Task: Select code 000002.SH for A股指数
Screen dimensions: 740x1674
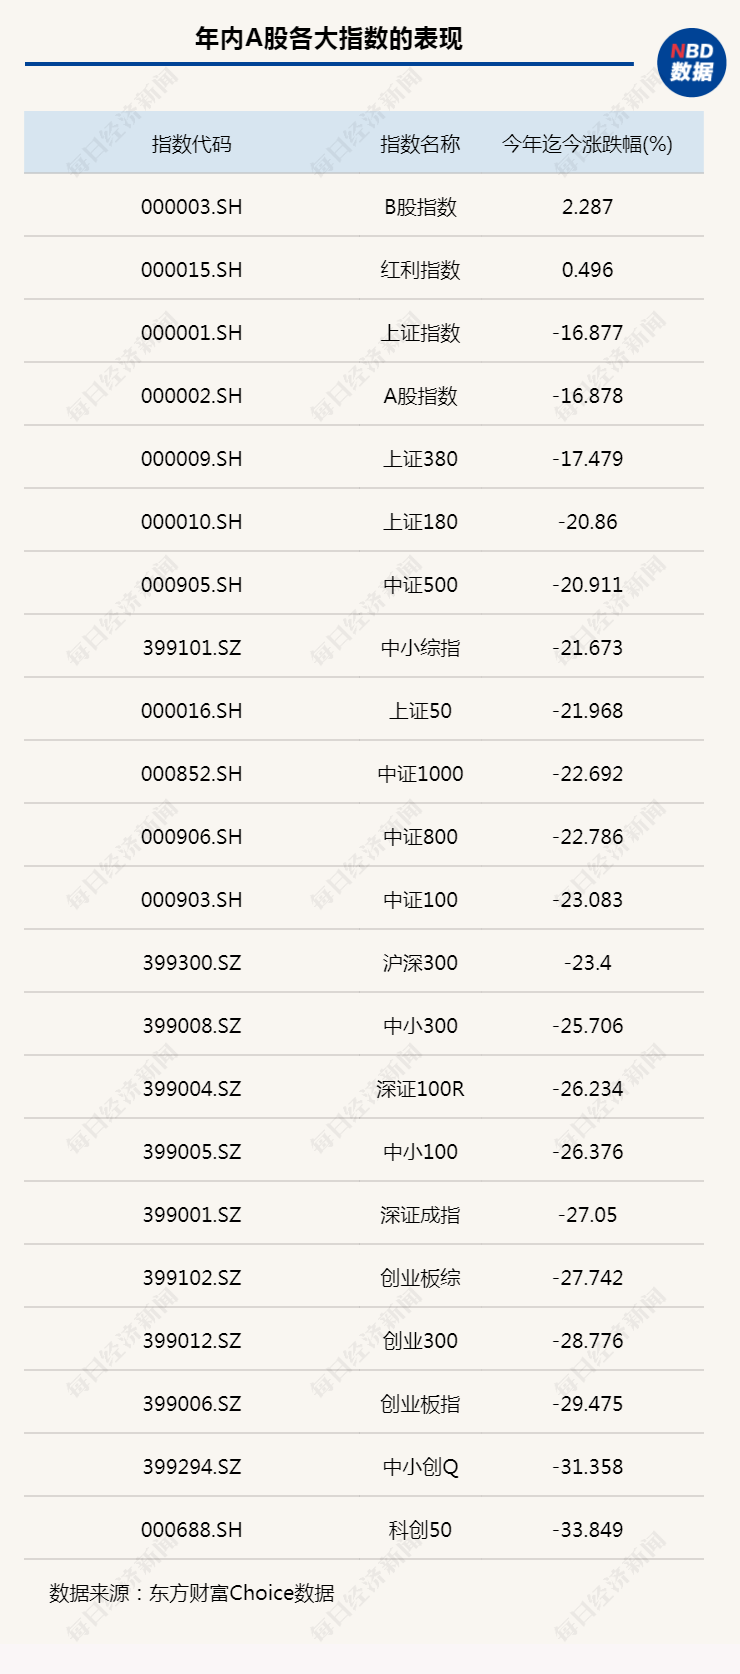Action: click(192, 396)
